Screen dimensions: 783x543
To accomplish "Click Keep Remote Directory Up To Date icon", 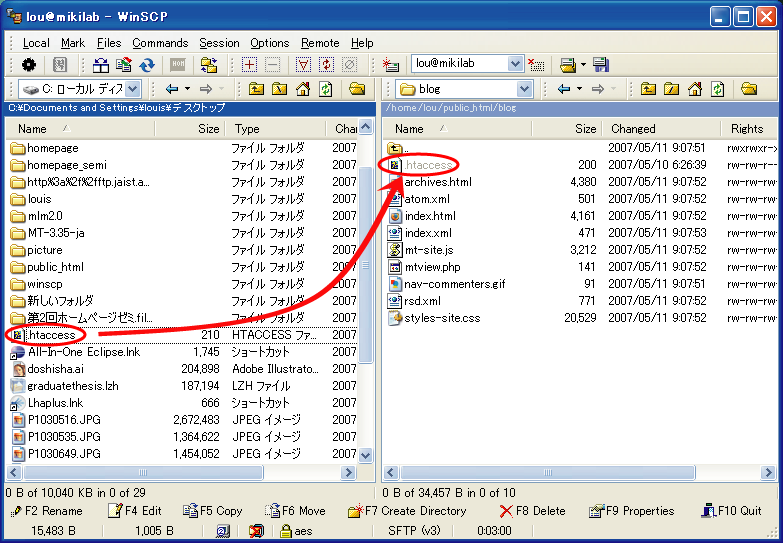I will [124, 64].
